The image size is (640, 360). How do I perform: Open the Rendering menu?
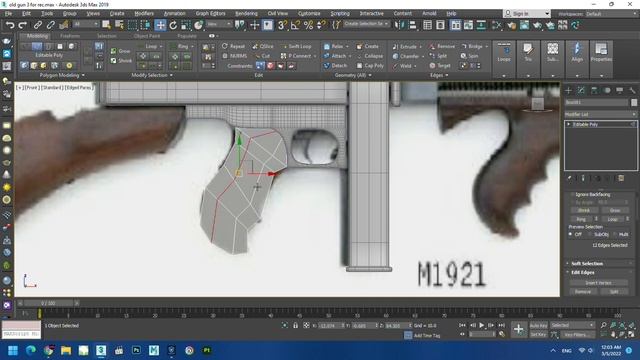click(246, 13)
